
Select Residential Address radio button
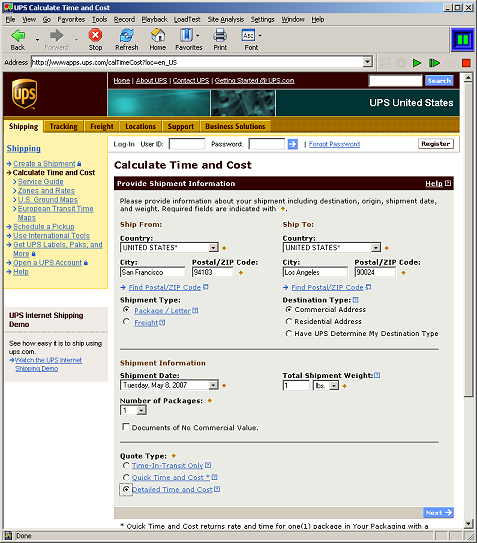[289, 321]
